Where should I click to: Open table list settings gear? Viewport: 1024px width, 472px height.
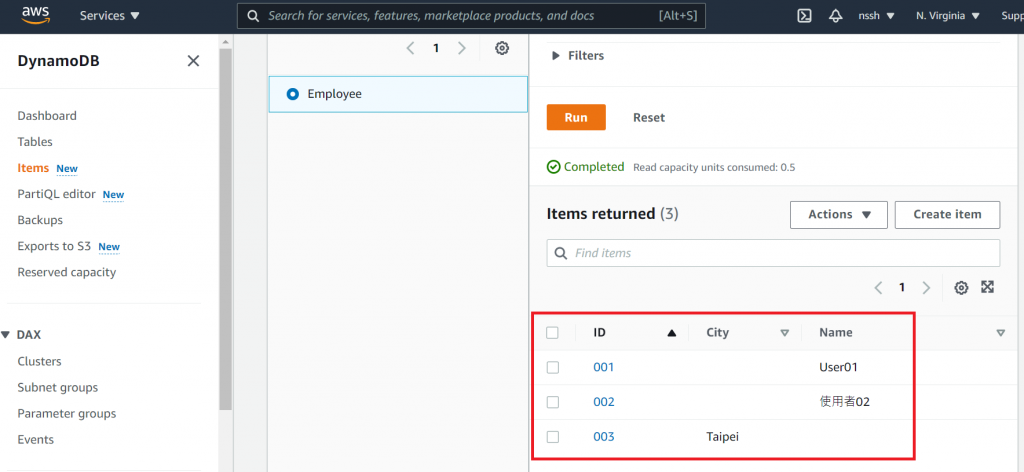click(x=502, y=48)
